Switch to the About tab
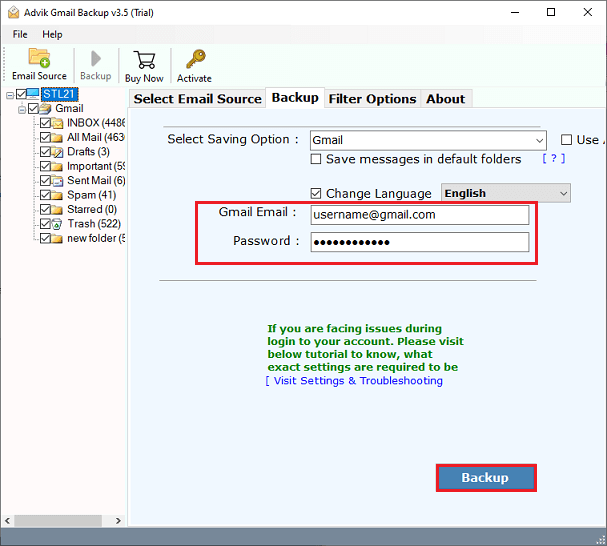The height and width of the screenshot is (546, 607). 446,99
